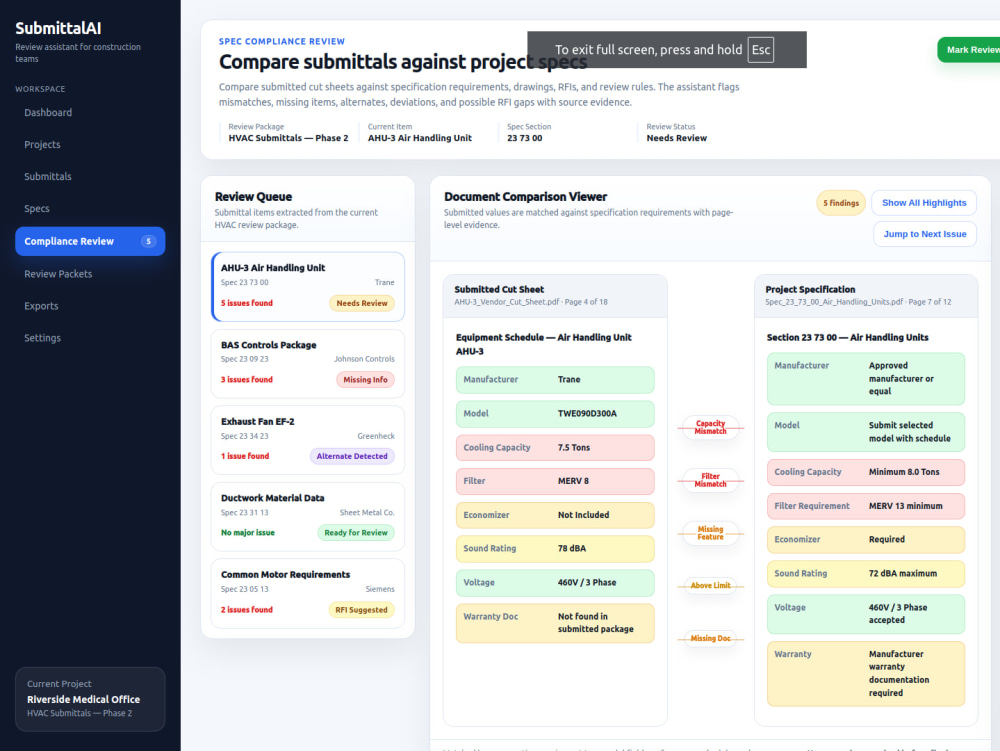Click Filter MERV 8 row
Screen dimensions: 1000x751
[x=555, y=481]
